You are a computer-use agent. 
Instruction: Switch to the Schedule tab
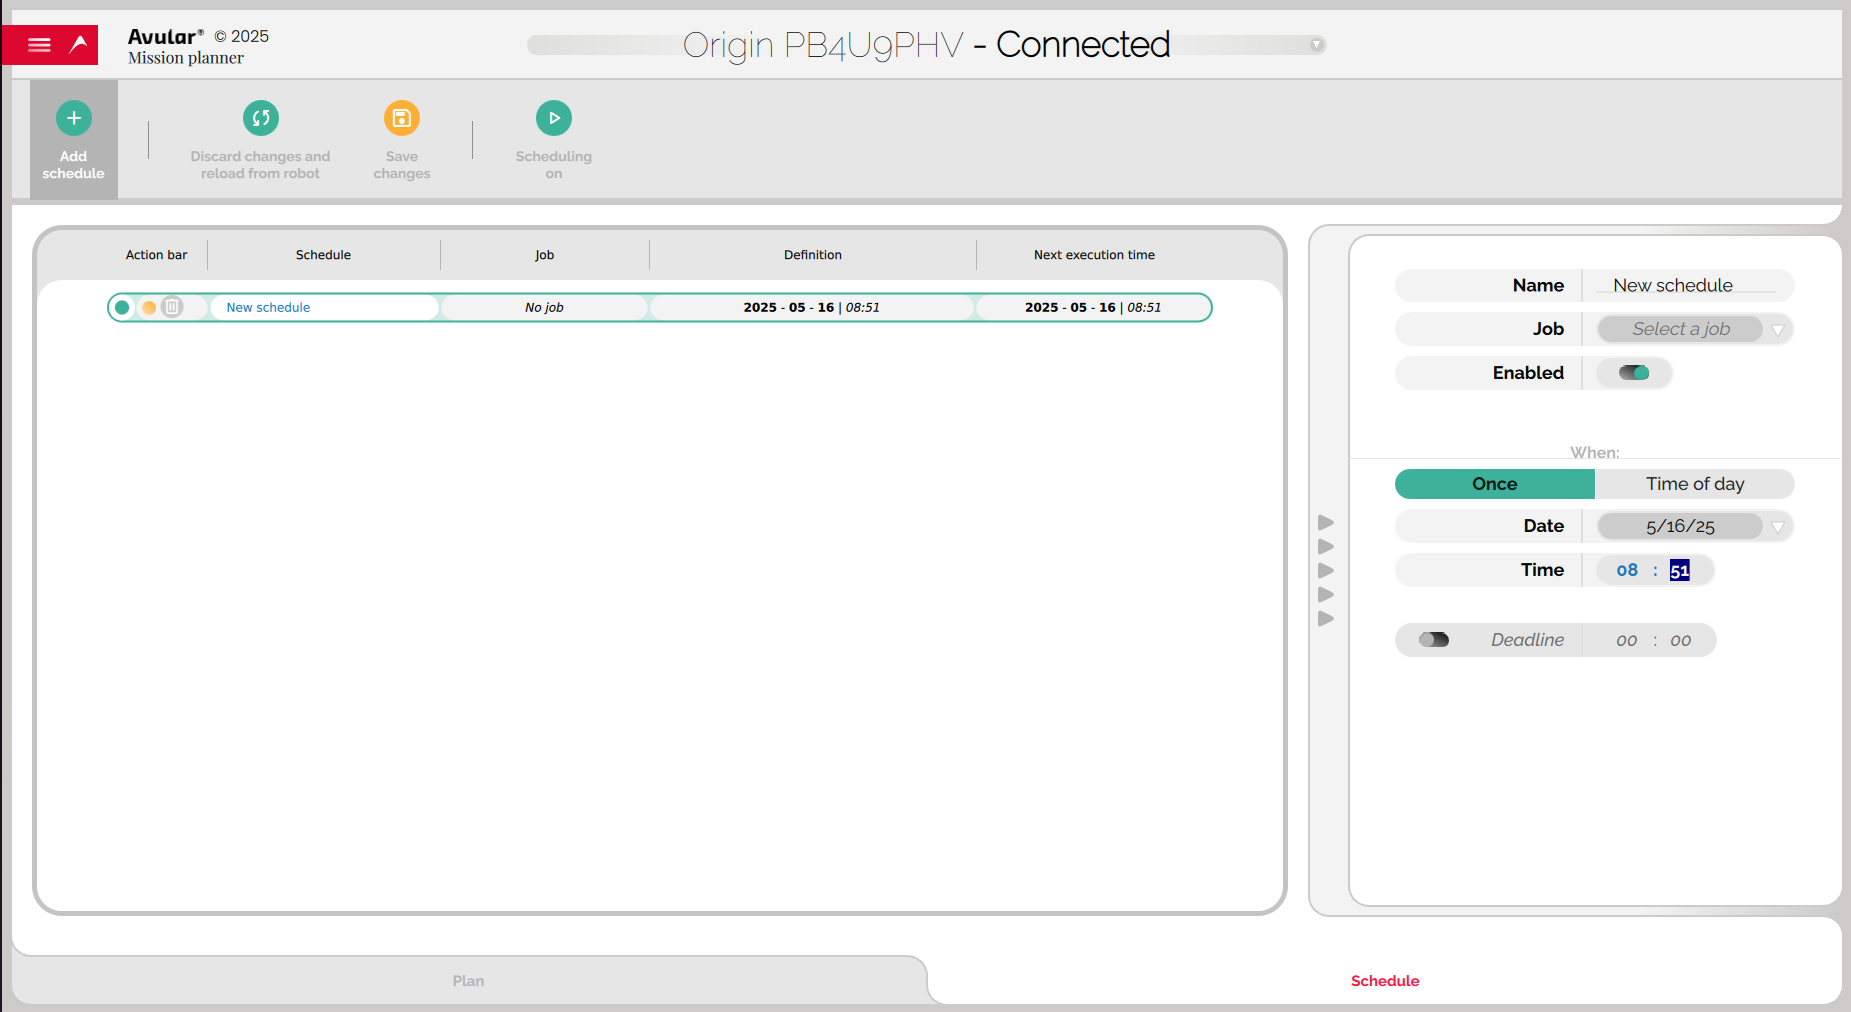click(x=1384, y=981)
